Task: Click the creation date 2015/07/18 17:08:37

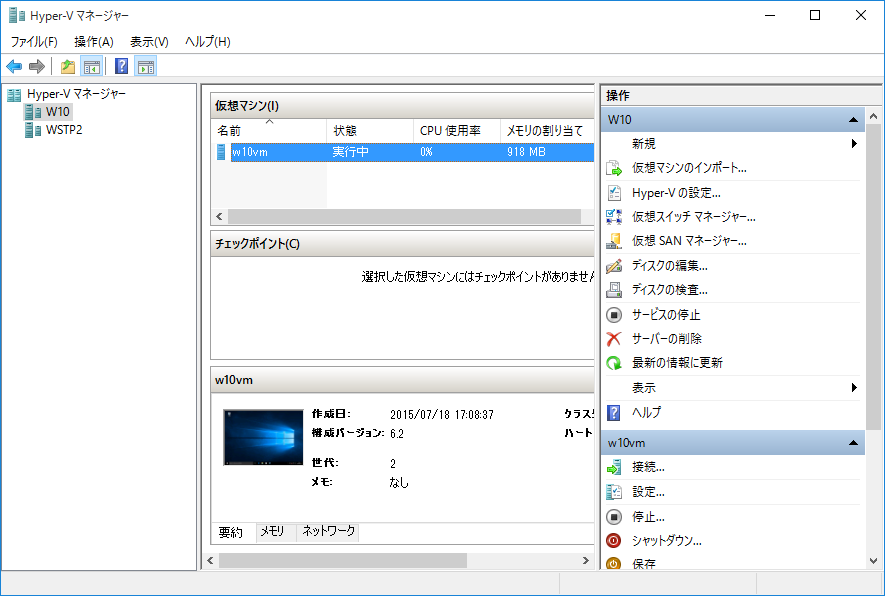Action: point(442,415)
